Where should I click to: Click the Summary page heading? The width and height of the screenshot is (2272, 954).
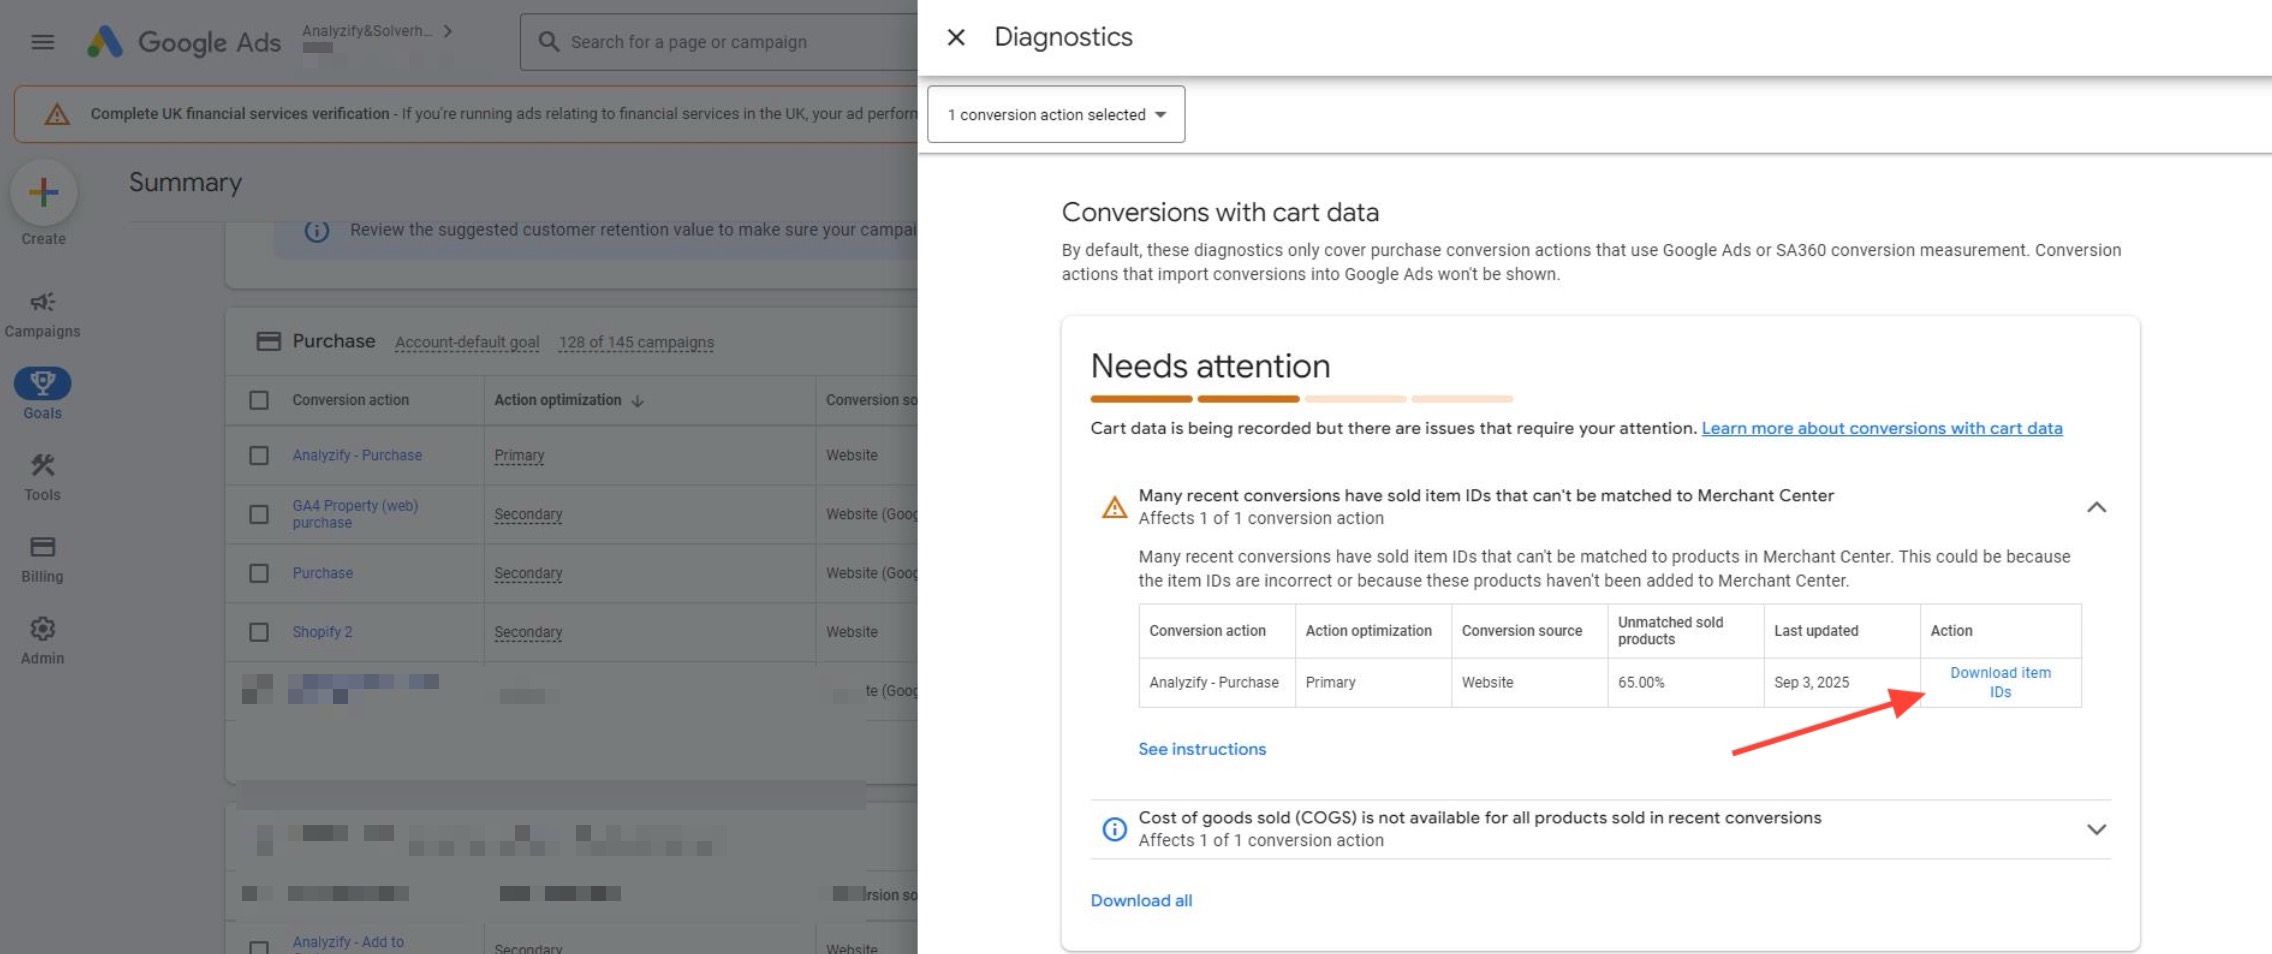click(x=185, y=182)
